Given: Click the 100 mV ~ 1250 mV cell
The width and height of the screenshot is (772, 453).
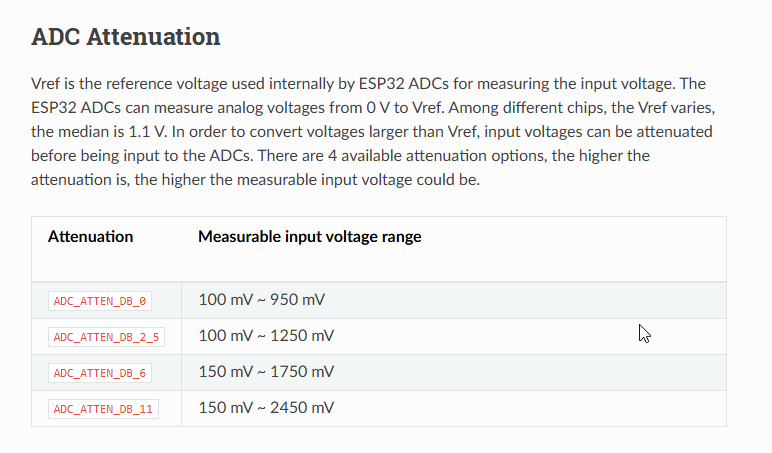Looking at the screenshot, I should tap(453, 336).
